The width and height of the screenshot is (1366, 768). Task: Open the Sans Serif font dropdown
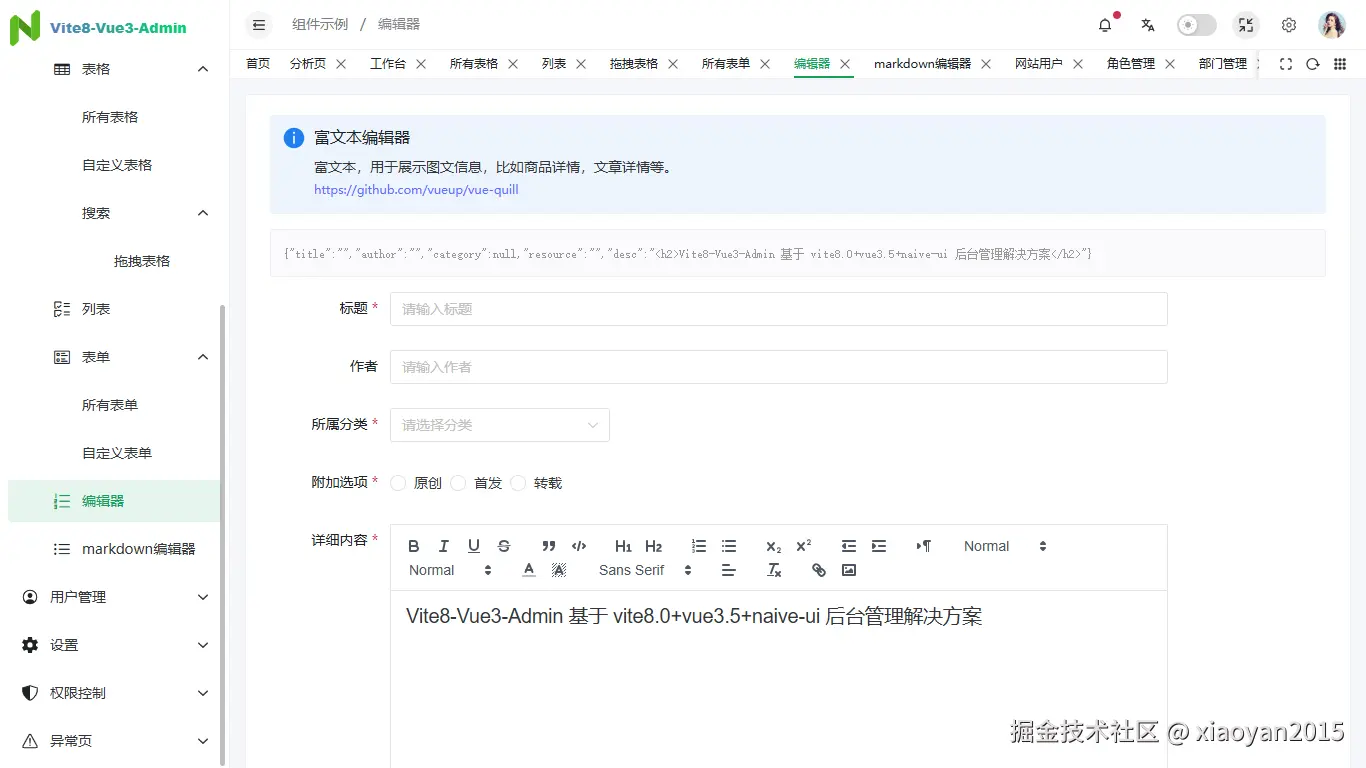pos(646,570)
